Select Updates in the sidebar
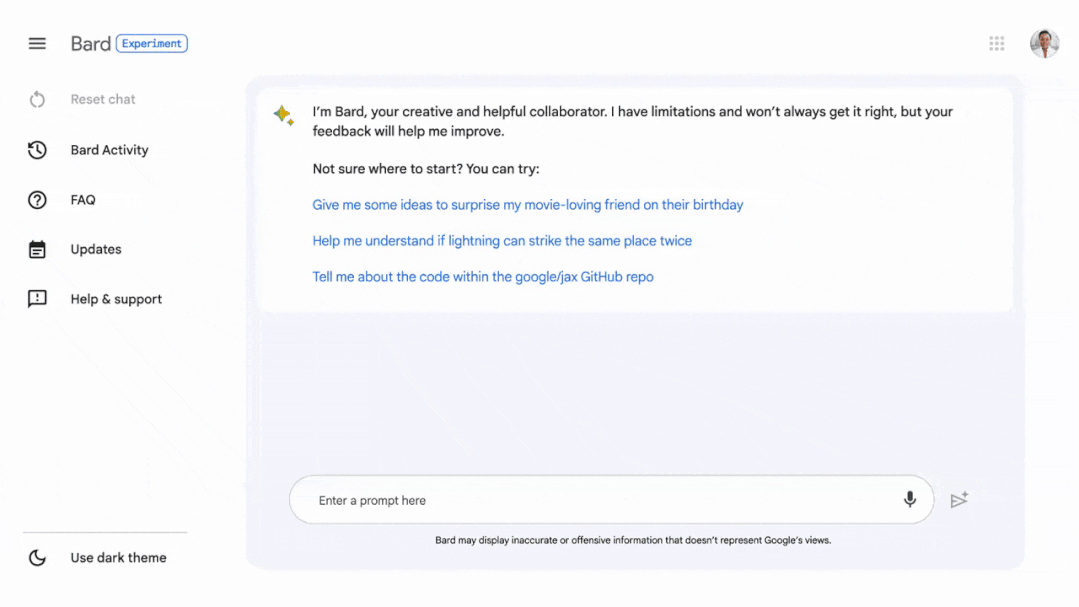 click(x=96, y=250)
